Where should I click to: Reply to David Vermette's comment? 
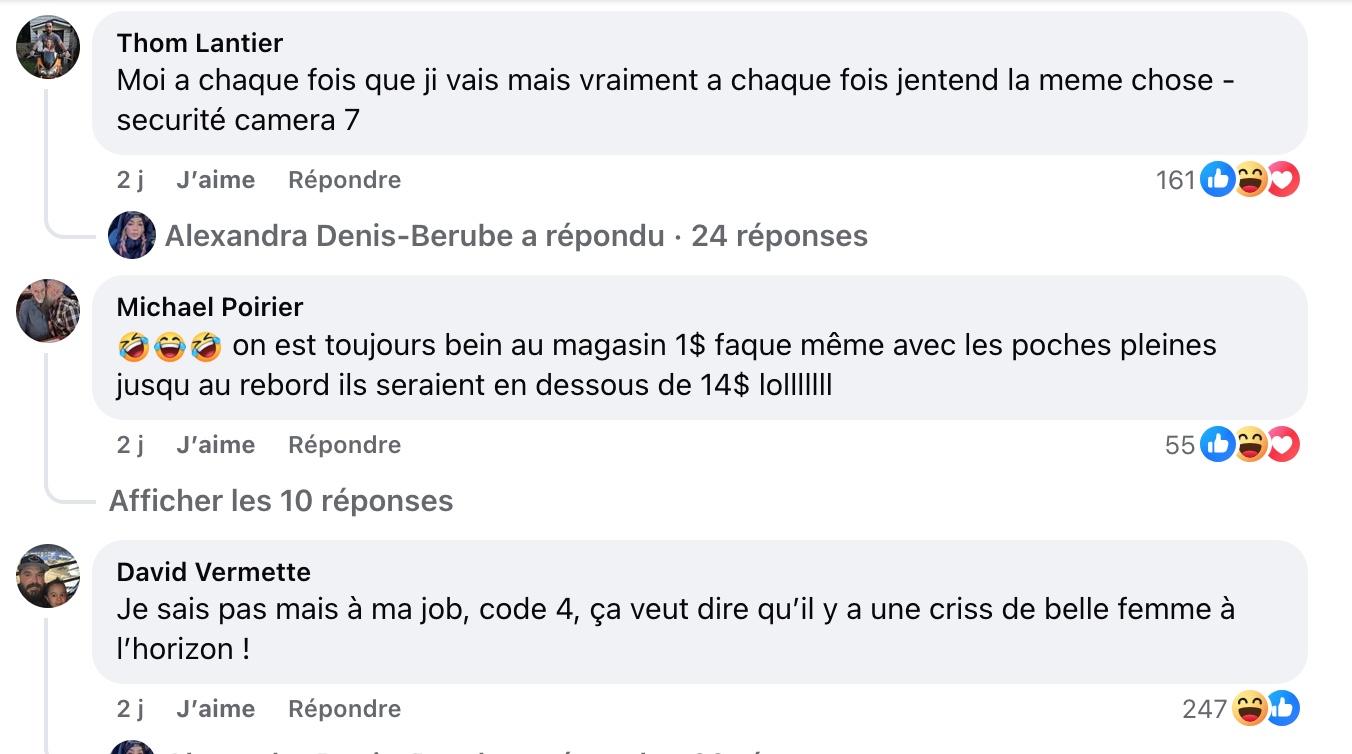[344, 709]
